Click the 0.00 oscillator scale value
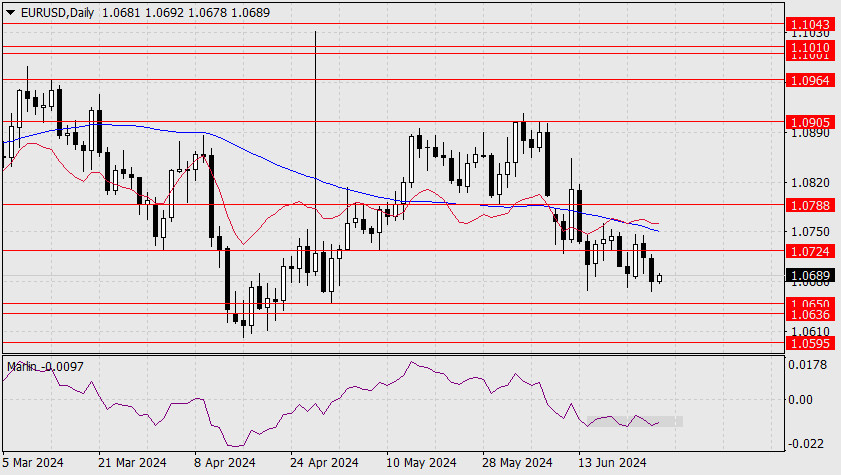 (801, 399)
